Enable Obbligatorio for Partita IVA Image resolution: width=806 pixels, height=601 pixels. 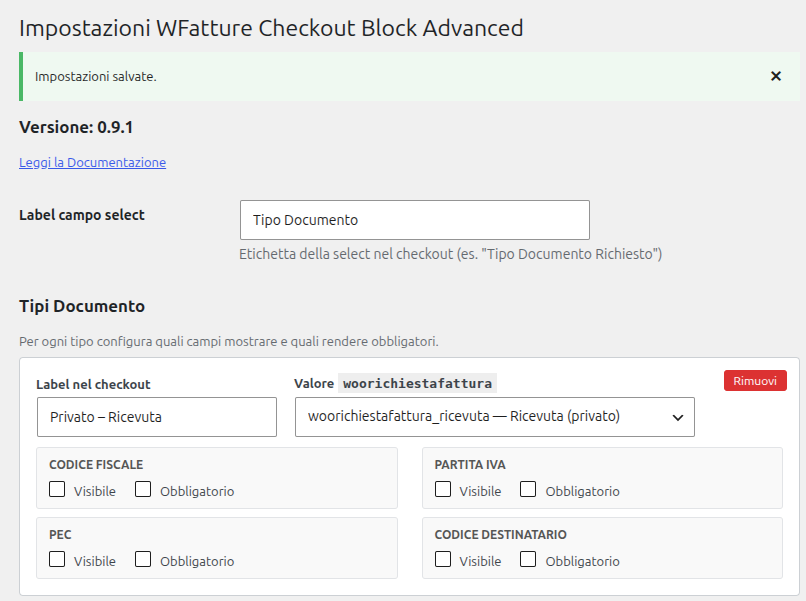528,489
